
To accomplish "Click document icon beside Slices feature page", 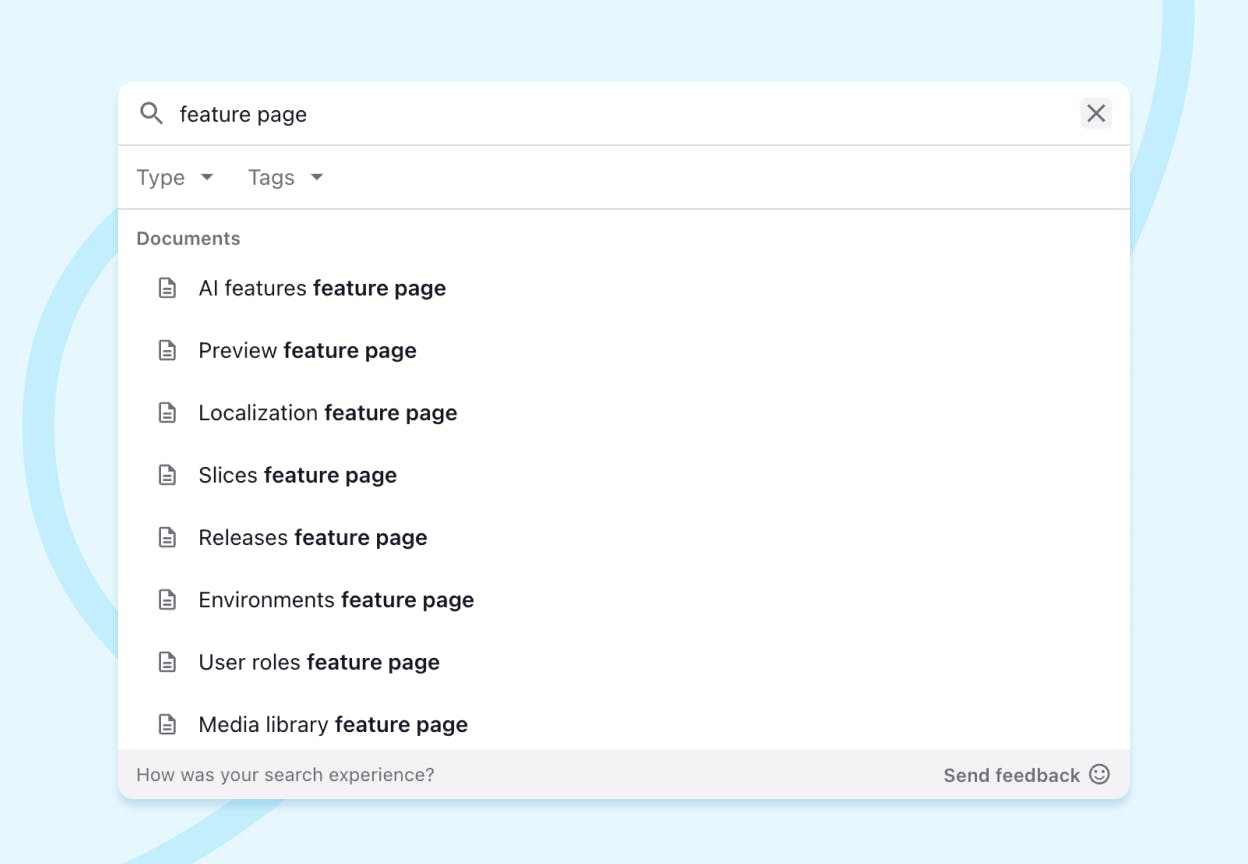I will click(x=167, y=475).
